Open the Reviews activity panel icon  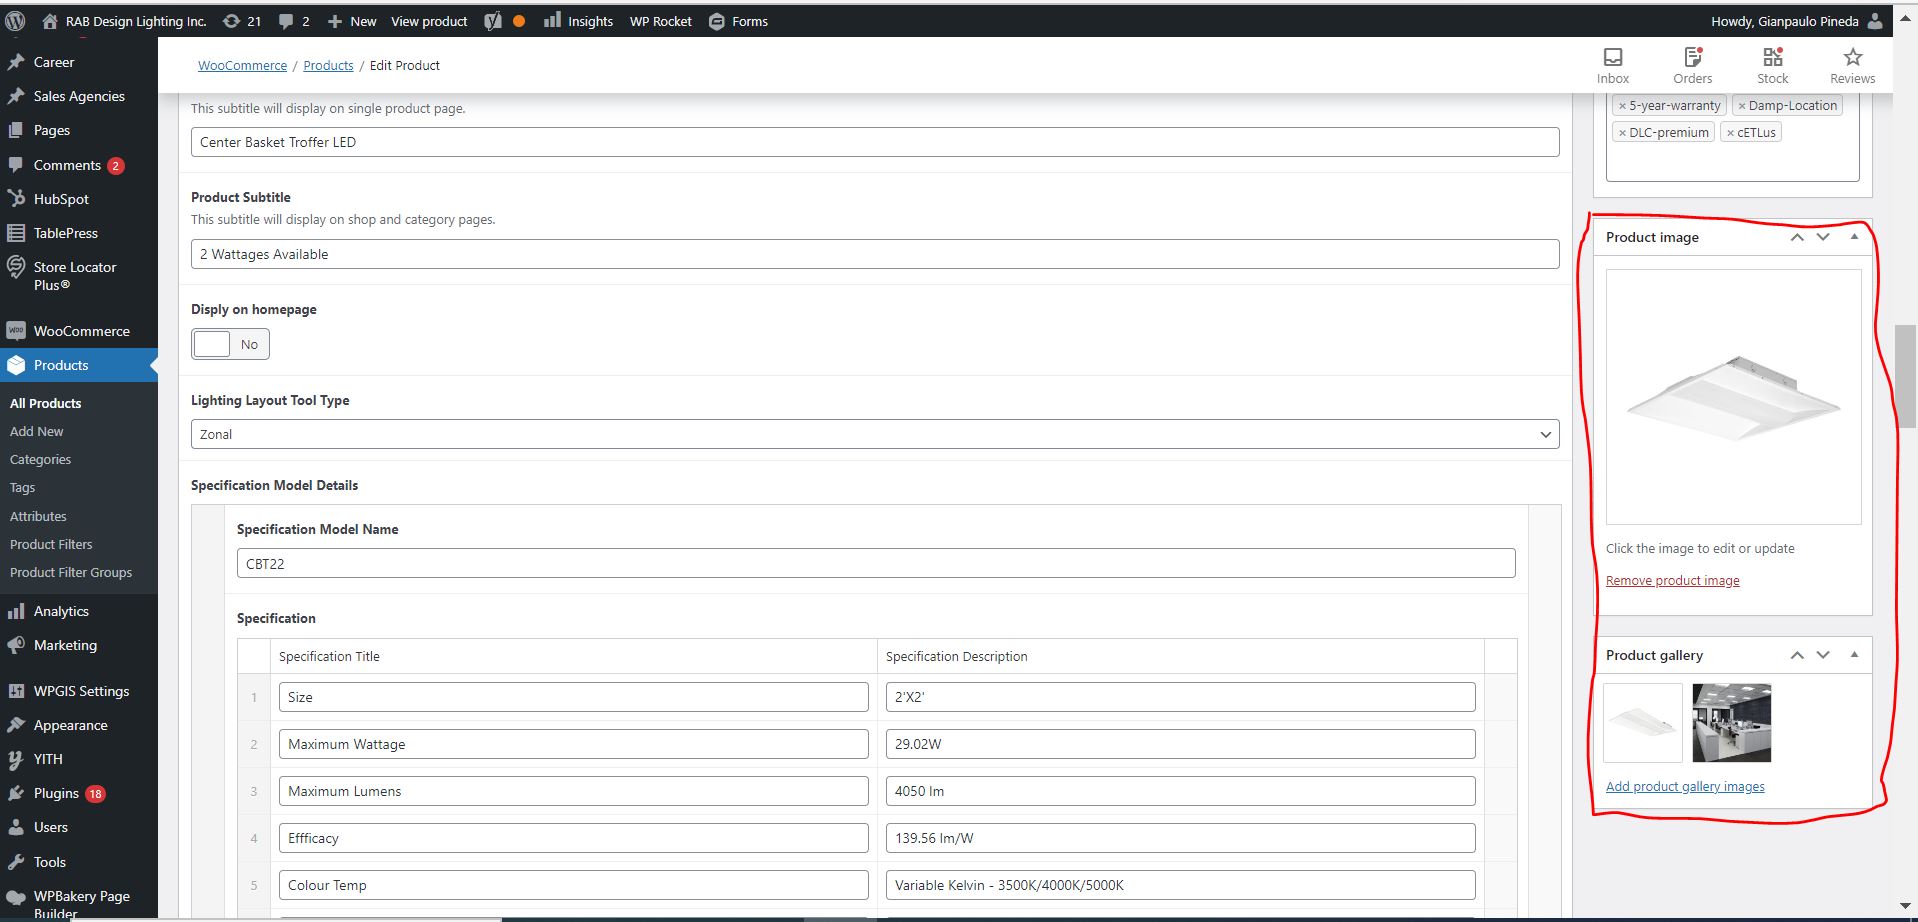(1852, 65)
